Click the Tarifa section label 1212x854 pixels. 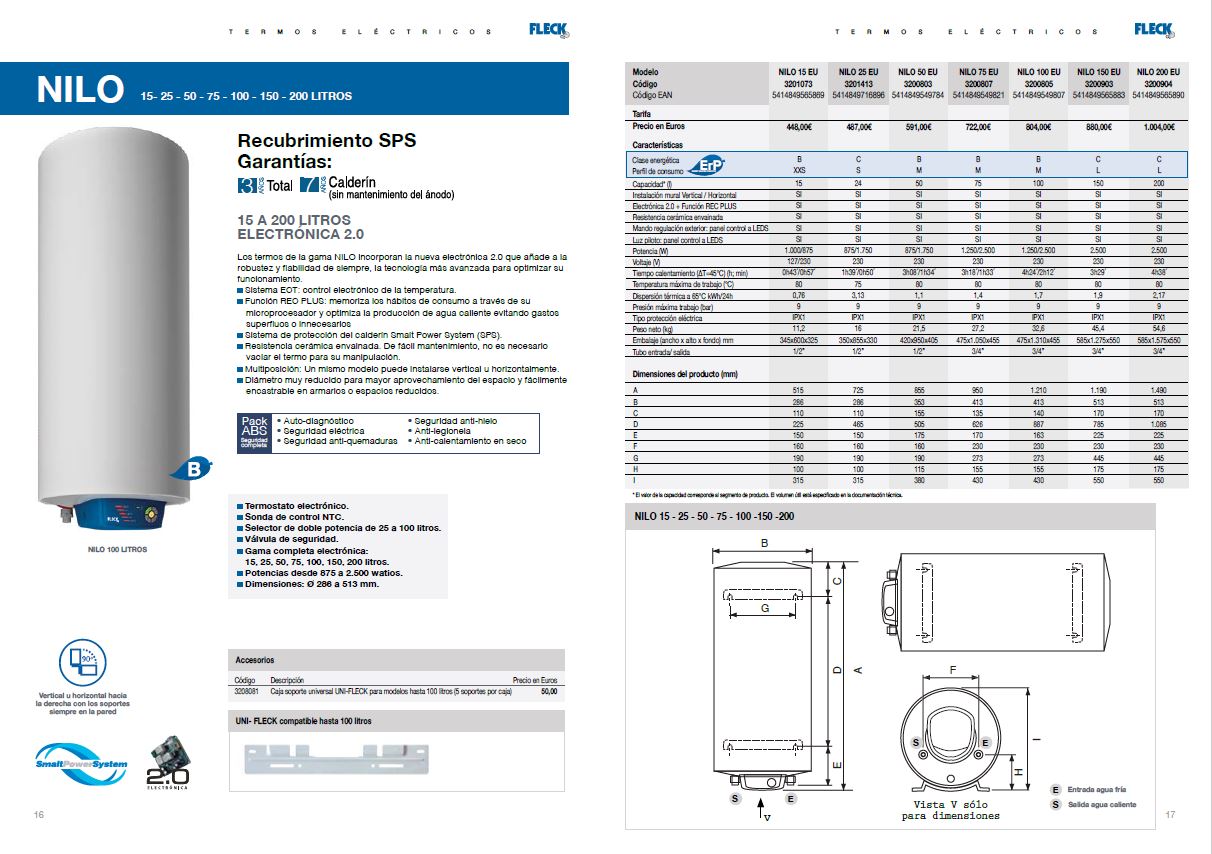642,115
